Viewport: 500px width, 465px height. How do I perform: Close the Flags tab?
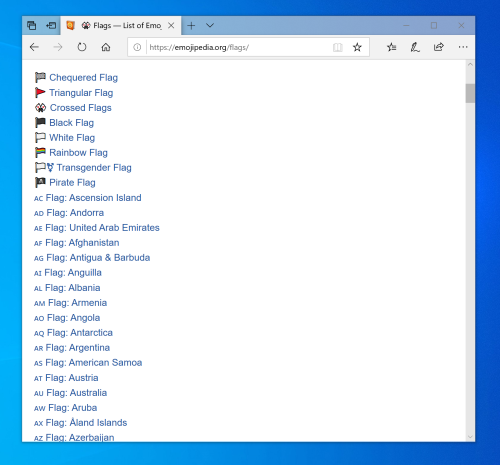coord(171,25)
